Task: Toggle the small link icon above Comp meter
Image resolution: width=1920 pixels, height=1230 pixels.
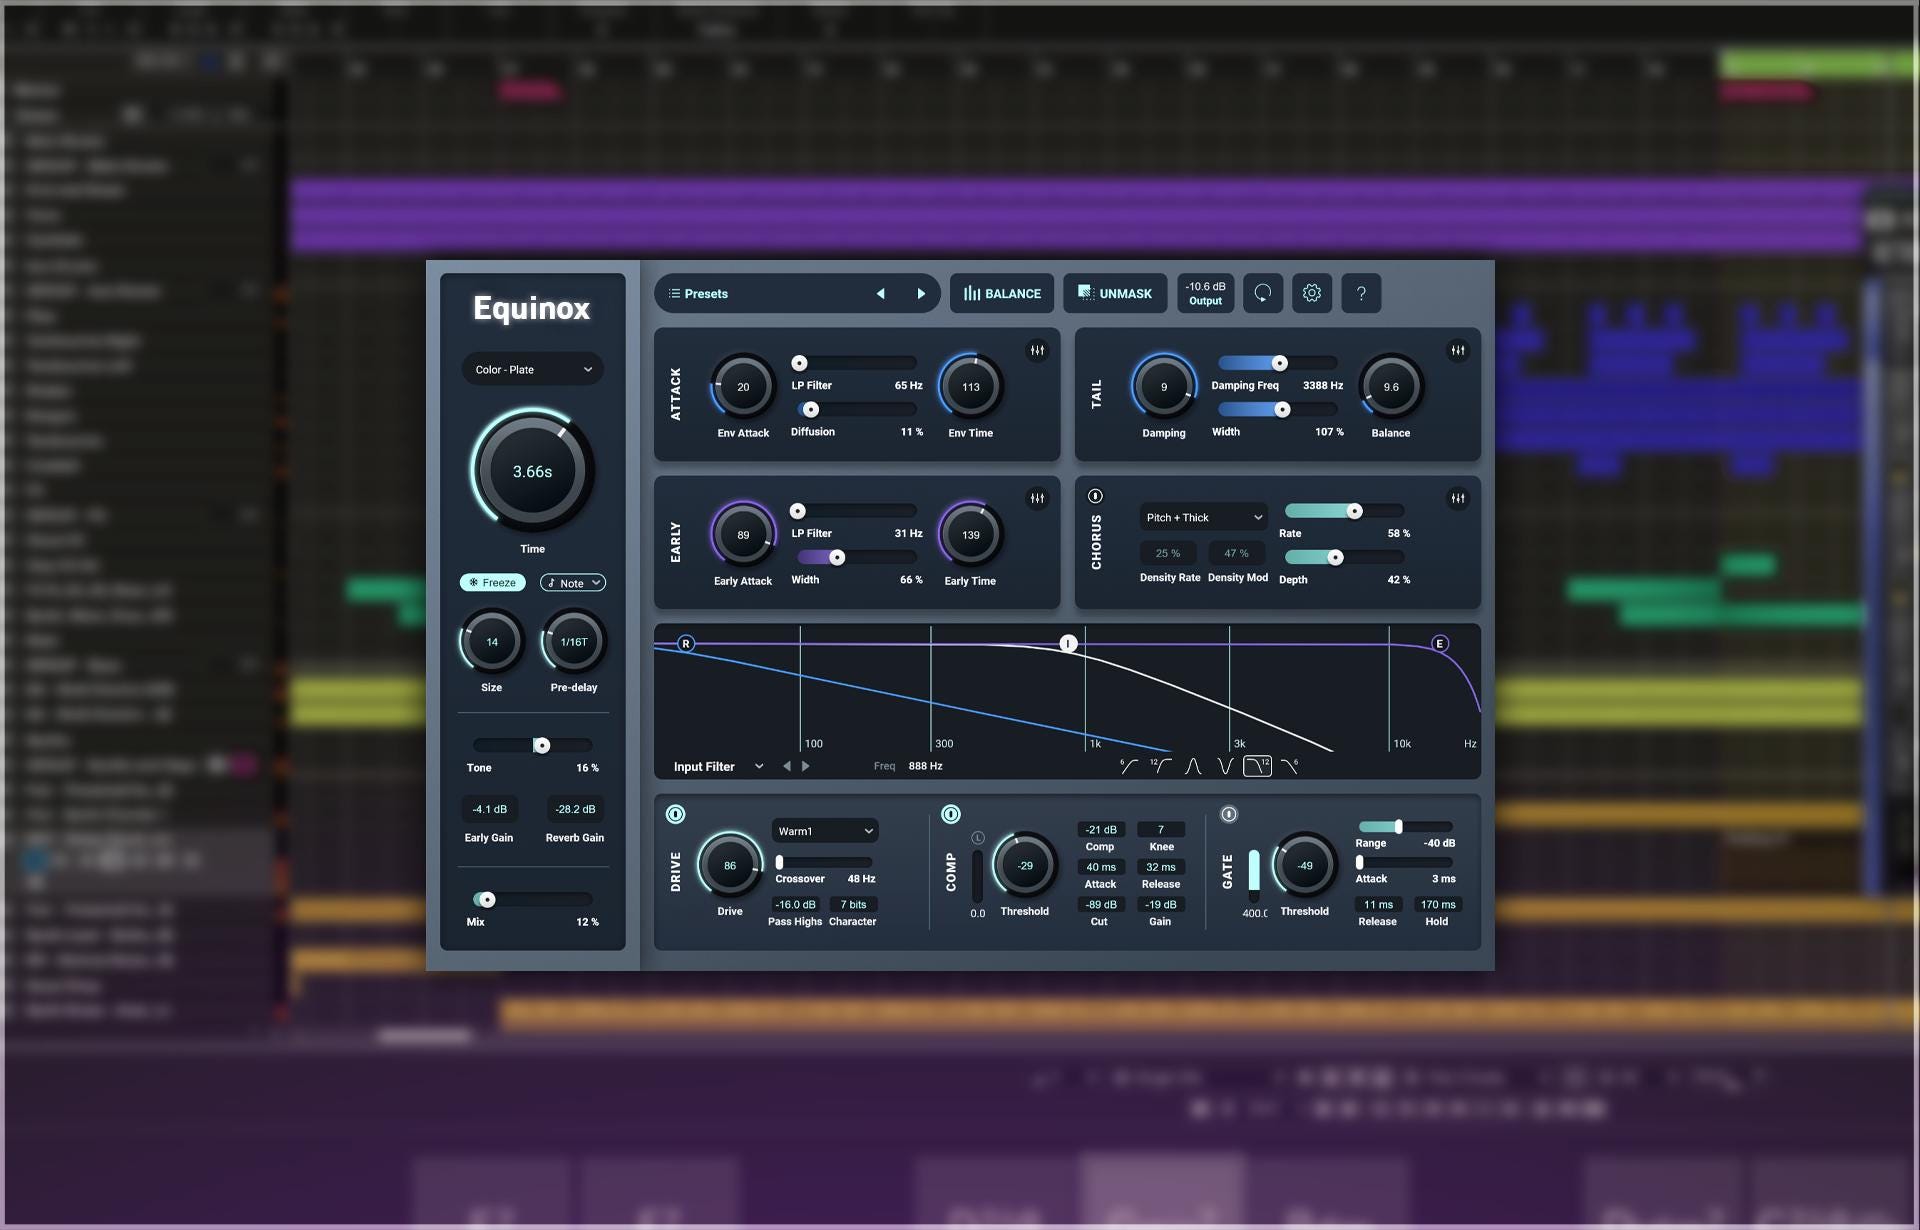Action: 978,838
